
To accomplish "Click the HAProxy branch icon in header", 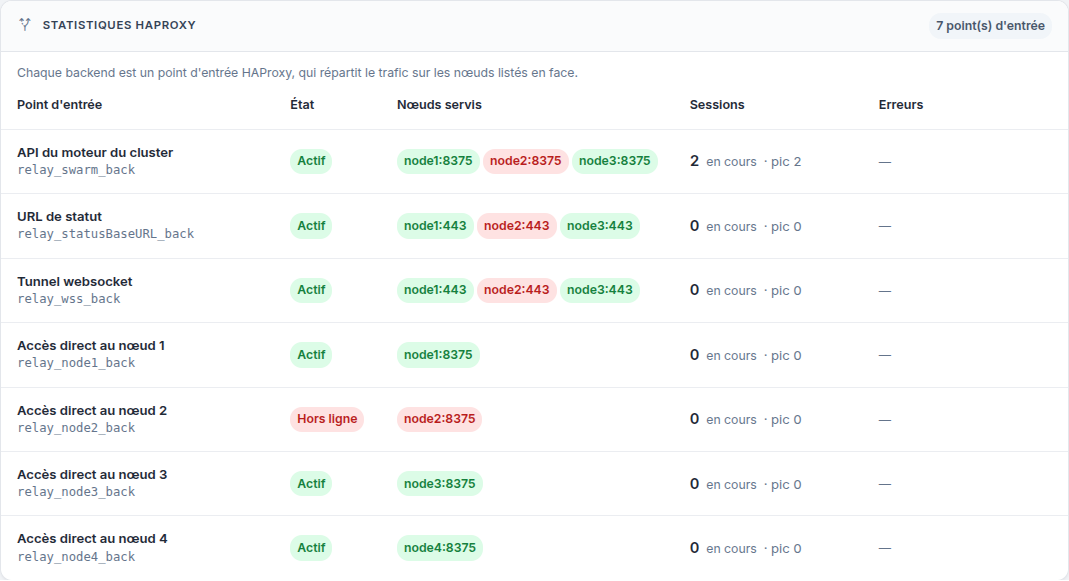I will point(25,25).
